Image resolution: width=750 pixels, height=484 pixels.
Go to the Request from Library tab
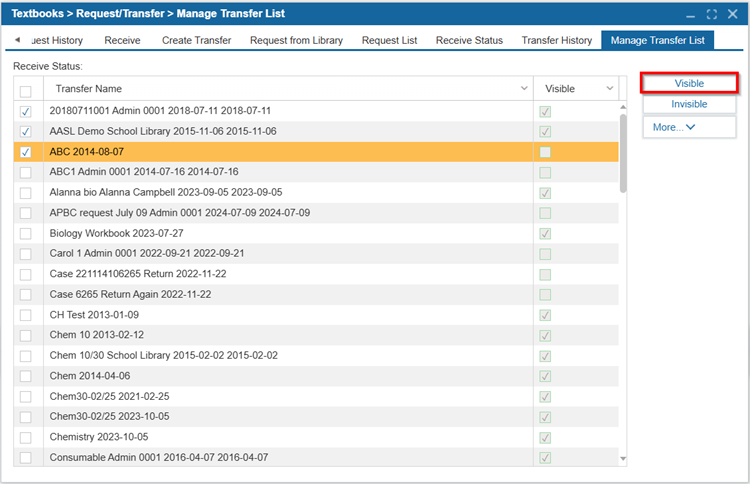(x=297, y=41)
